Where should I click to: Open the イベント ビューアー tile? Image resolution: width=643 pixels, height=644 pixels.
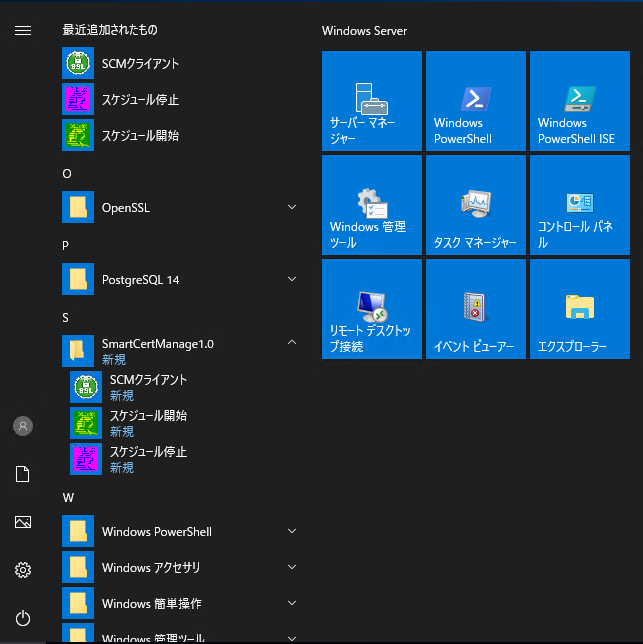[x=476, y=309]
